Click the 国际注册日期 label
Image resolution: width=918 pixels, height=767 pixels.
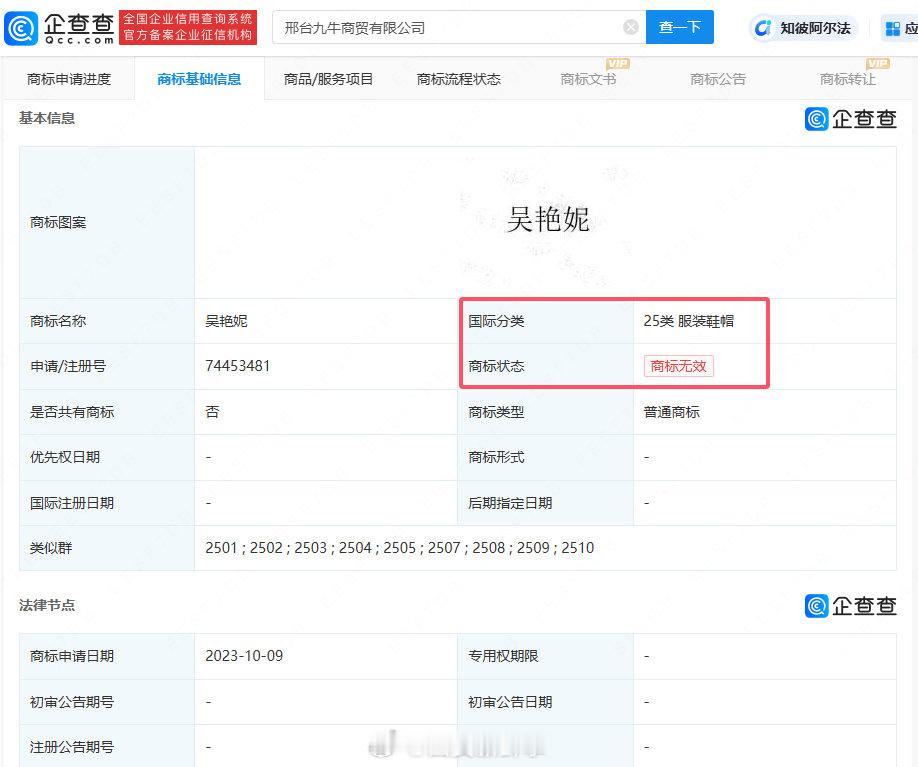click(72, 503)
